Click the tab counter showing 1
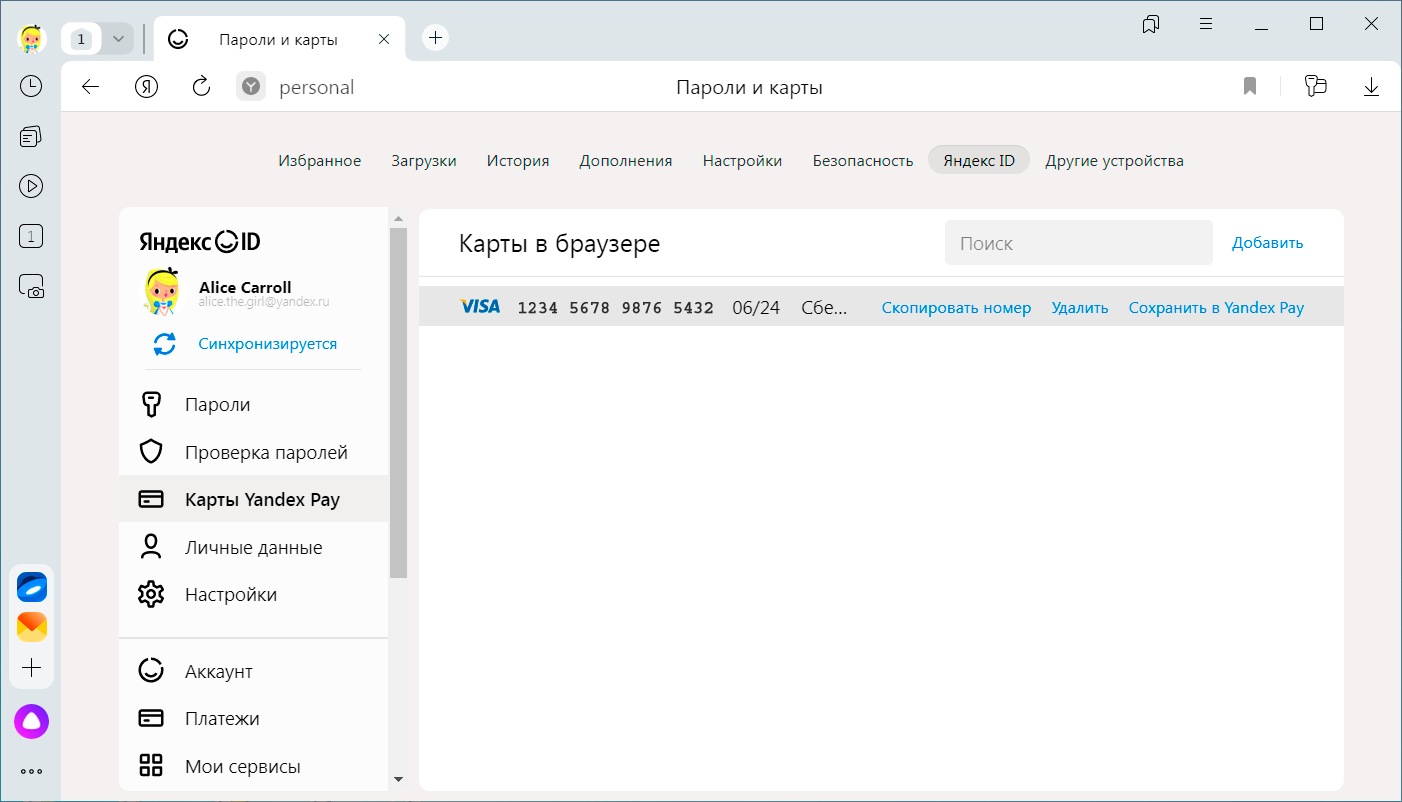 point(82,39)
